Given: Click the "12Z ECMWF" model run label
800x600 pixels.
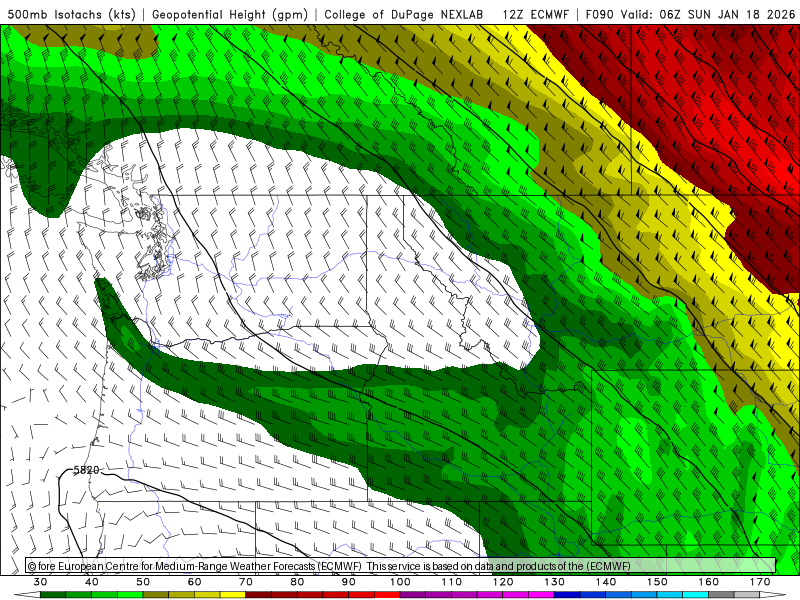Looking at the screenshot, I should tap(535, 14).
